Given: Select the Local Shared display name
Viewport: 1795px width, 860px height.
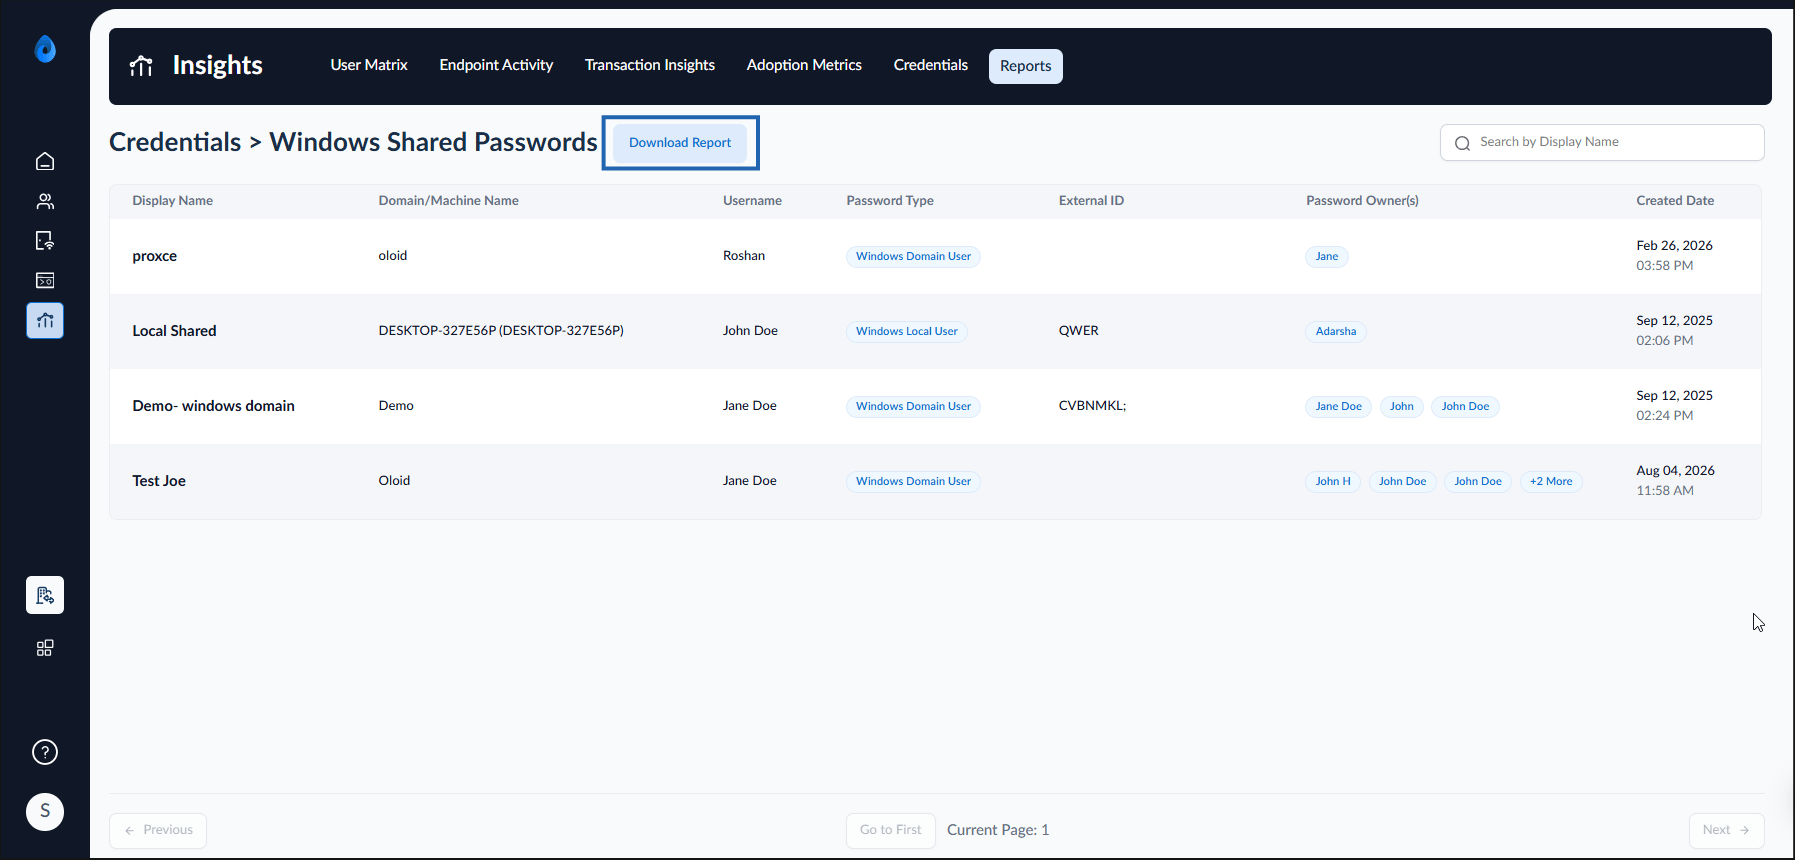Looking at the screenshot, I should click(174, 331).
